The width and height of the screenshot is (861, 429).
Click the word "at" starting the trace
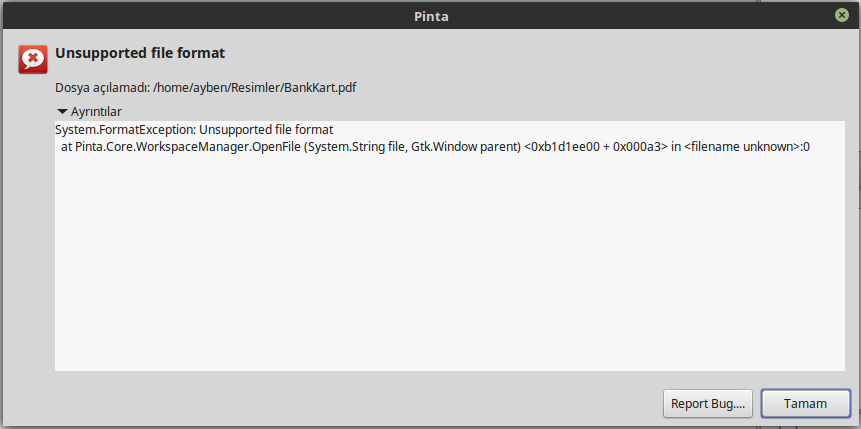pyautogui.click(x=66, y=147)
